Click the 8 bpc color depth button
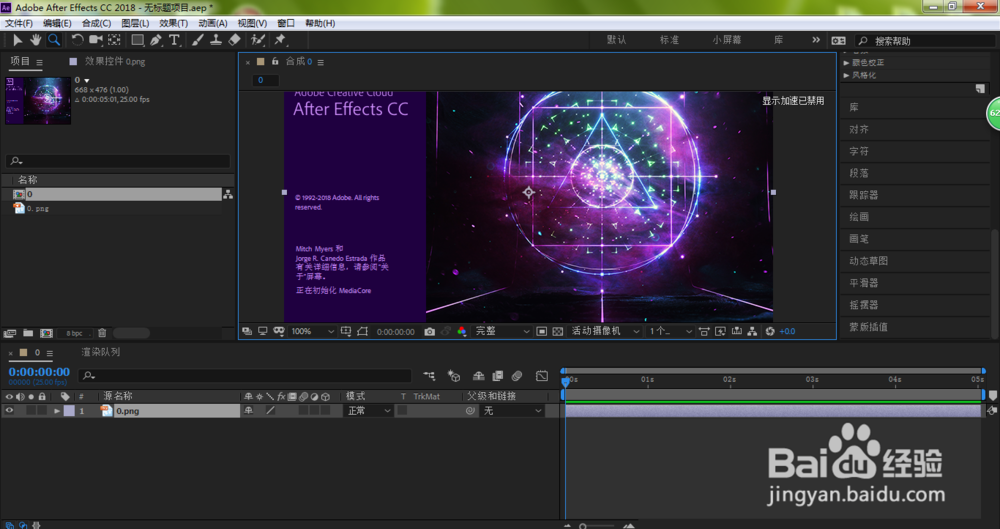 75,333
